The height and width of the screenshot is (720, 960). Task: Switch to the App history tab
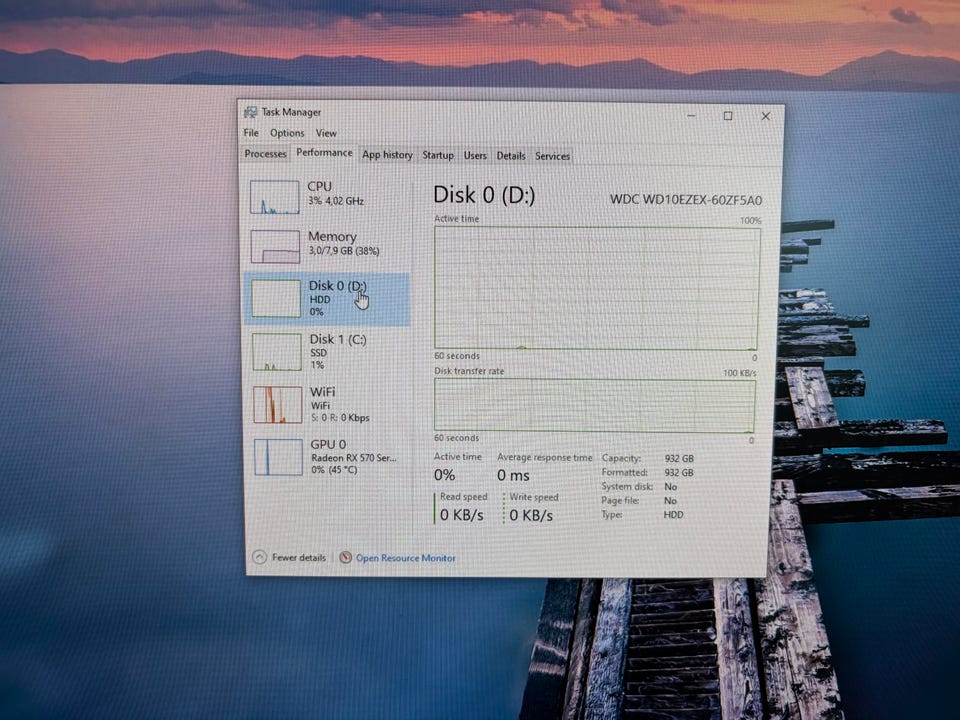coord(387,155)
